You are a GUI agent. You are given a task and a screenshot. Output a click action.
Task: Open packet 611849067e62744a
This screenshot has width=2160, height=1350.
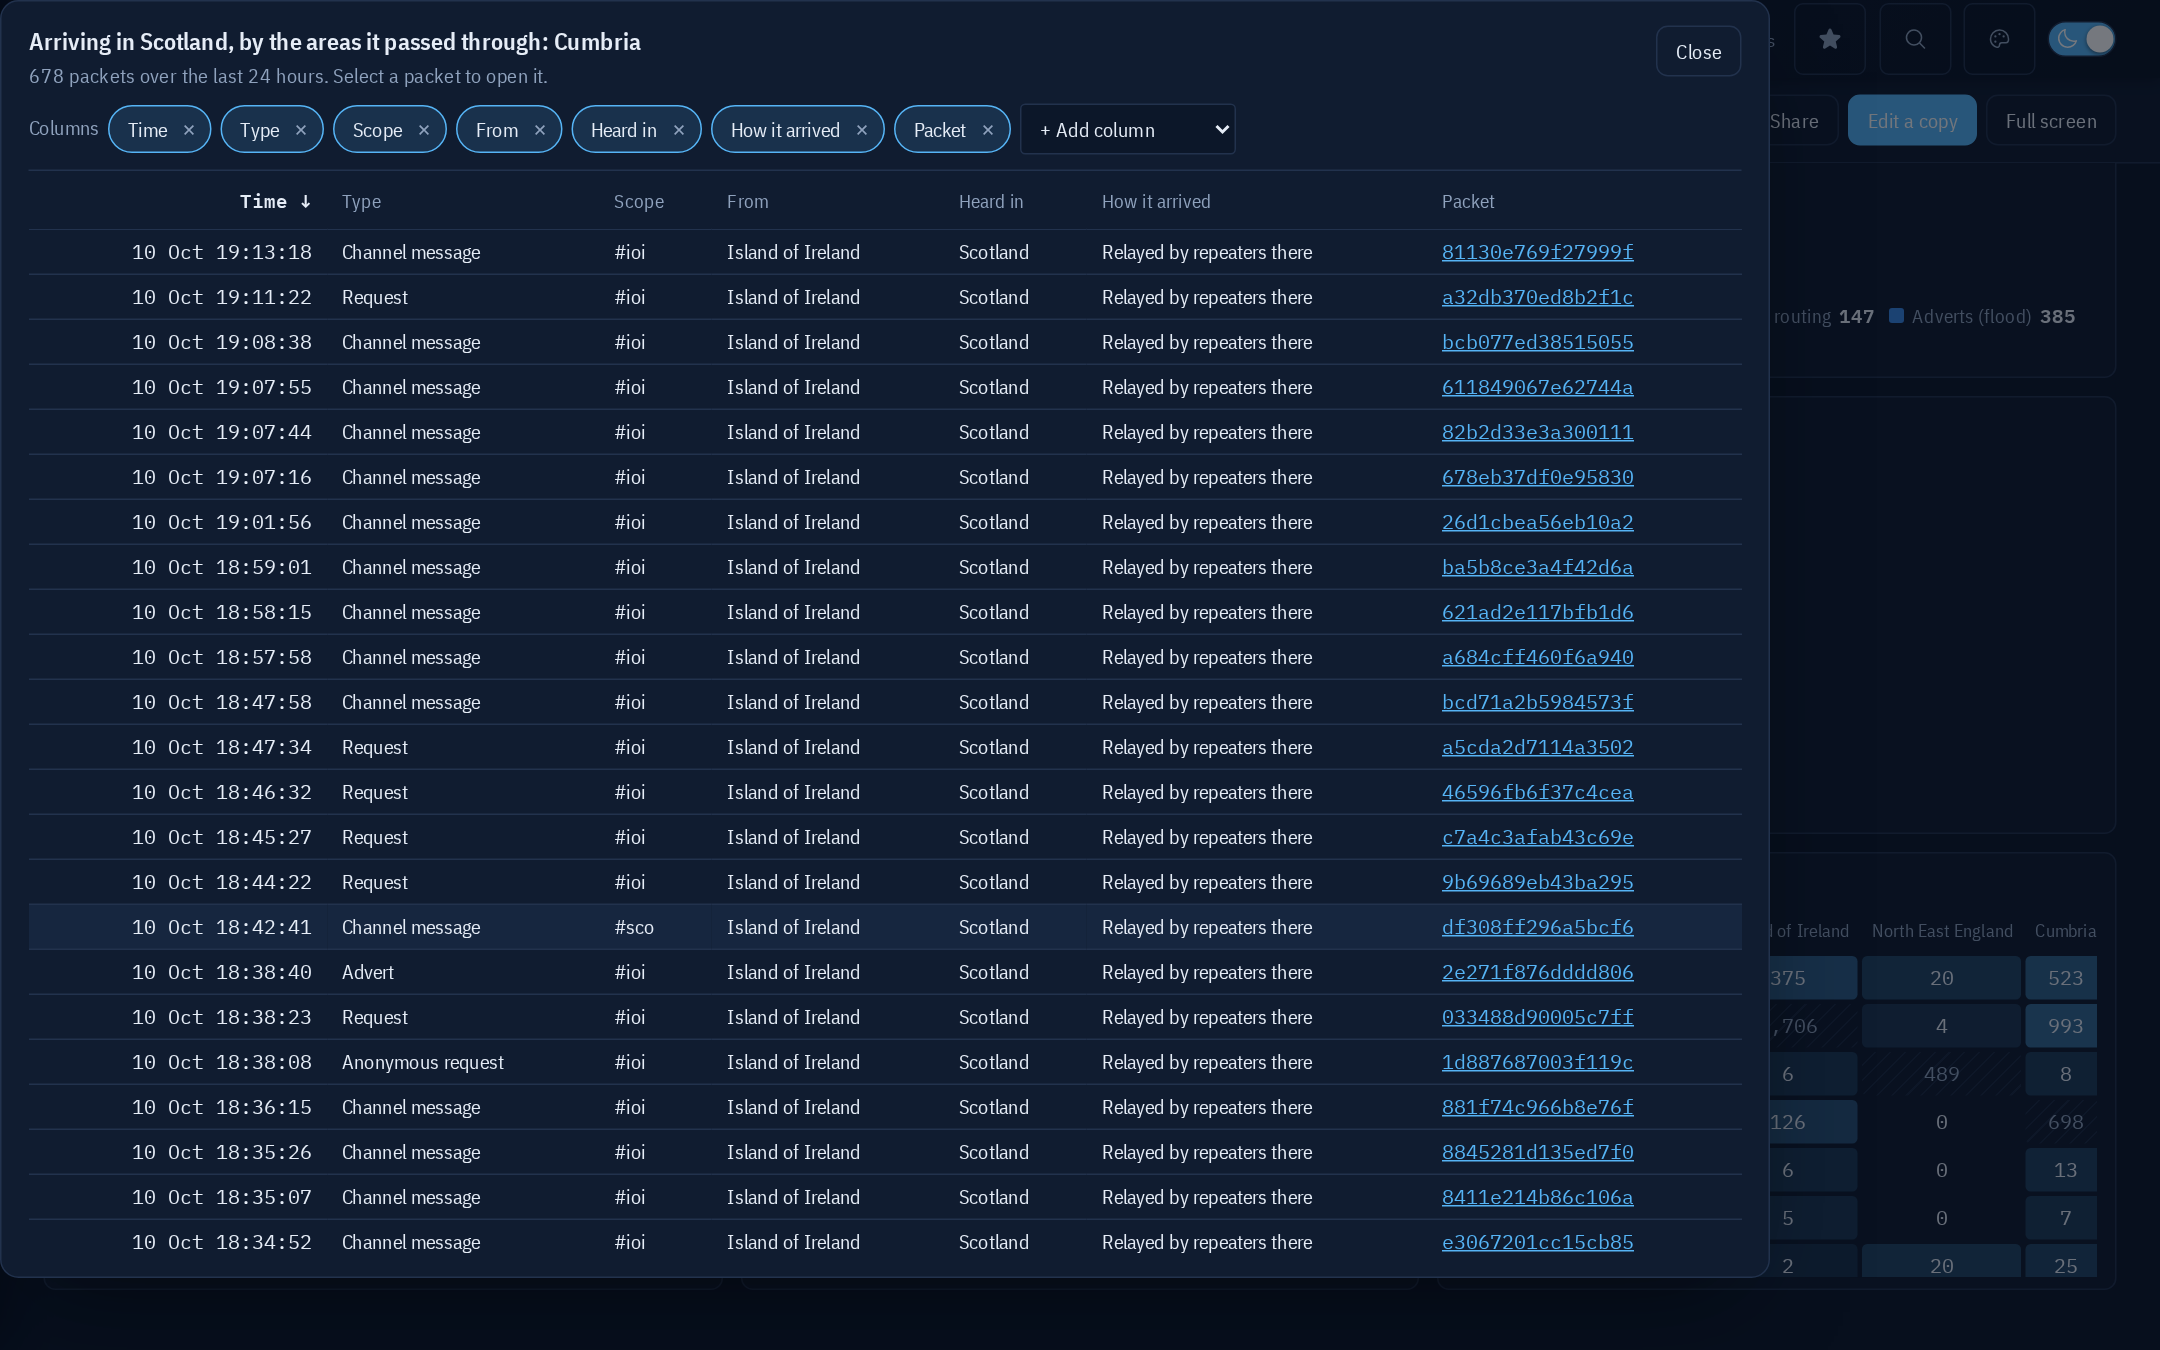(x=1537, y=387)
